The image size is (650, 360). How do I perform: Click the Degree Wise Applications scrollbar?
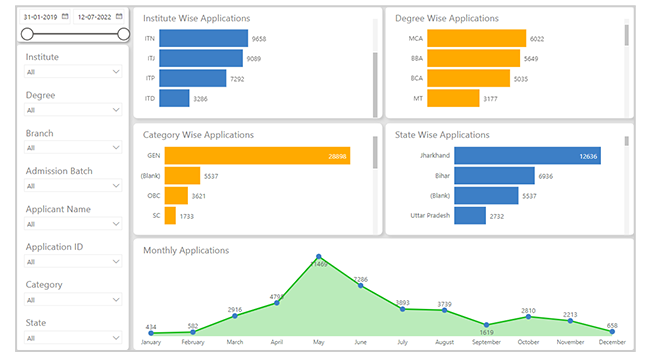(627, 35)
